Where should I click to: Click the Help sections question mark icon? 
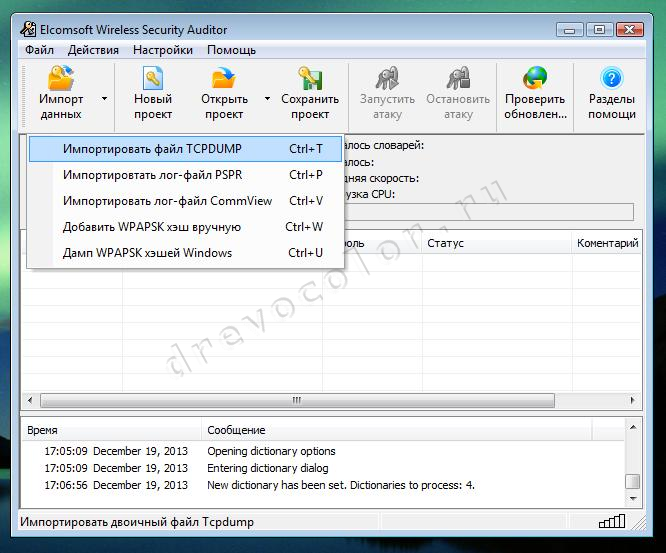(x=612, y=78)
